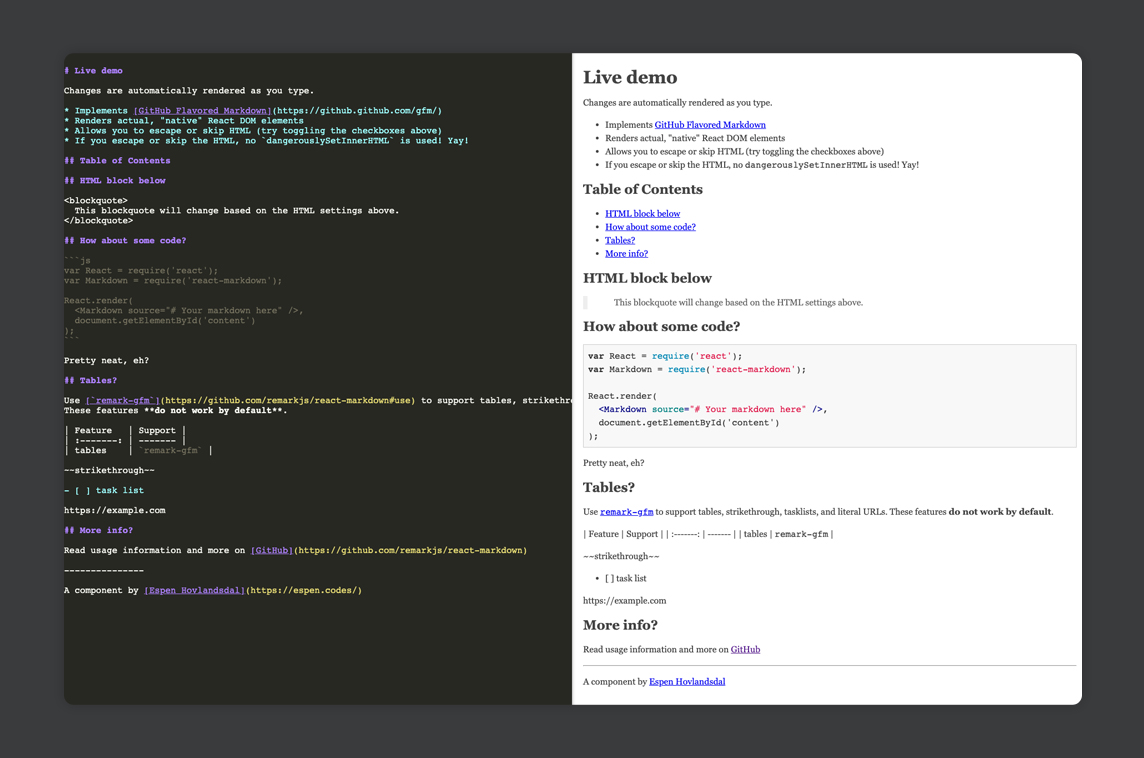Viewport: 1144px width, 758px height.
Task: Click '## More info?' heading in editor
Action: click(x=98, y=530)
